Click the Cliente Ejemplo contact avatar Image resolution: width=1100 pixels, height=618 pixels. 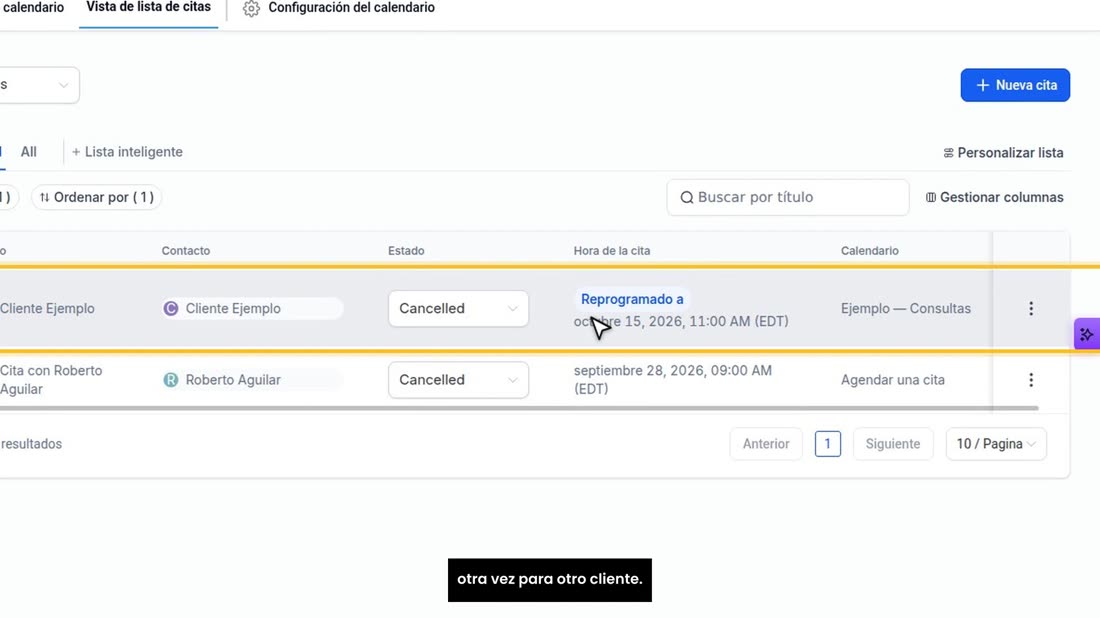point(170,309)
